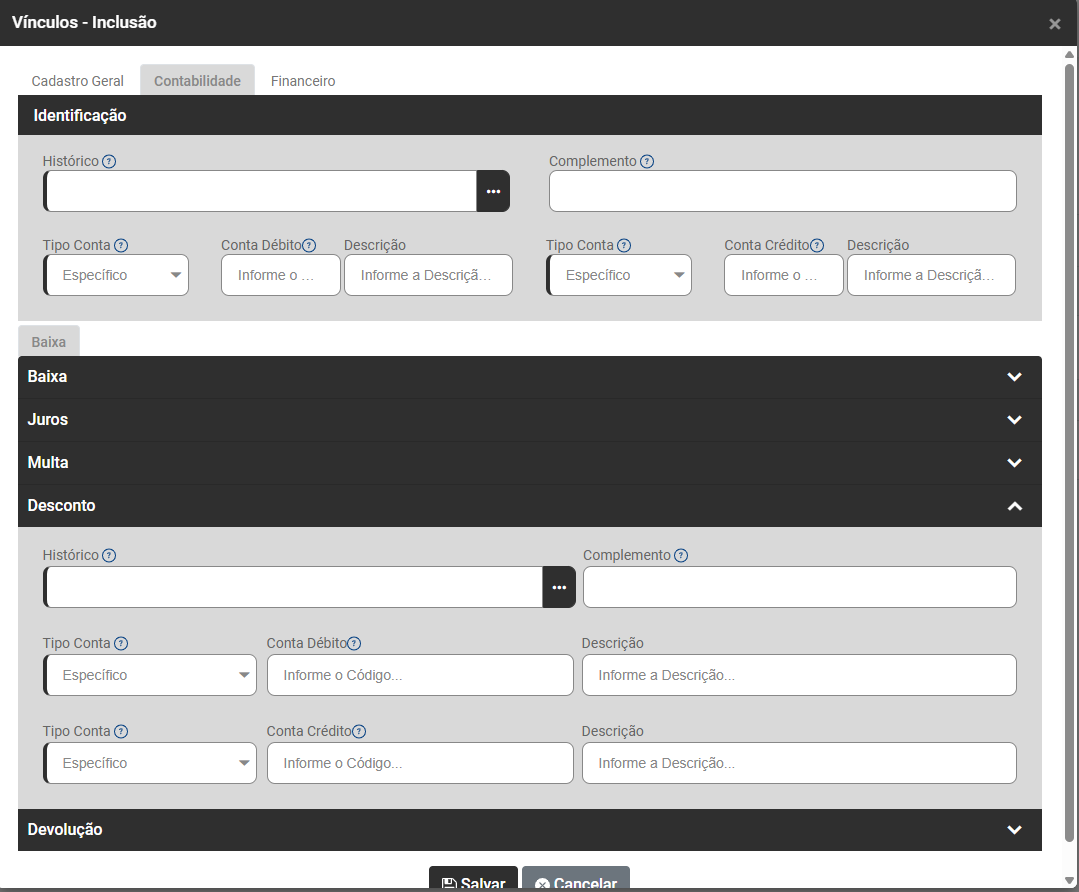The image size is (1079, 892).
Task: Focus Conta Débito code field in Identificação
Action: pyautogui.click(x=281, y=275)
